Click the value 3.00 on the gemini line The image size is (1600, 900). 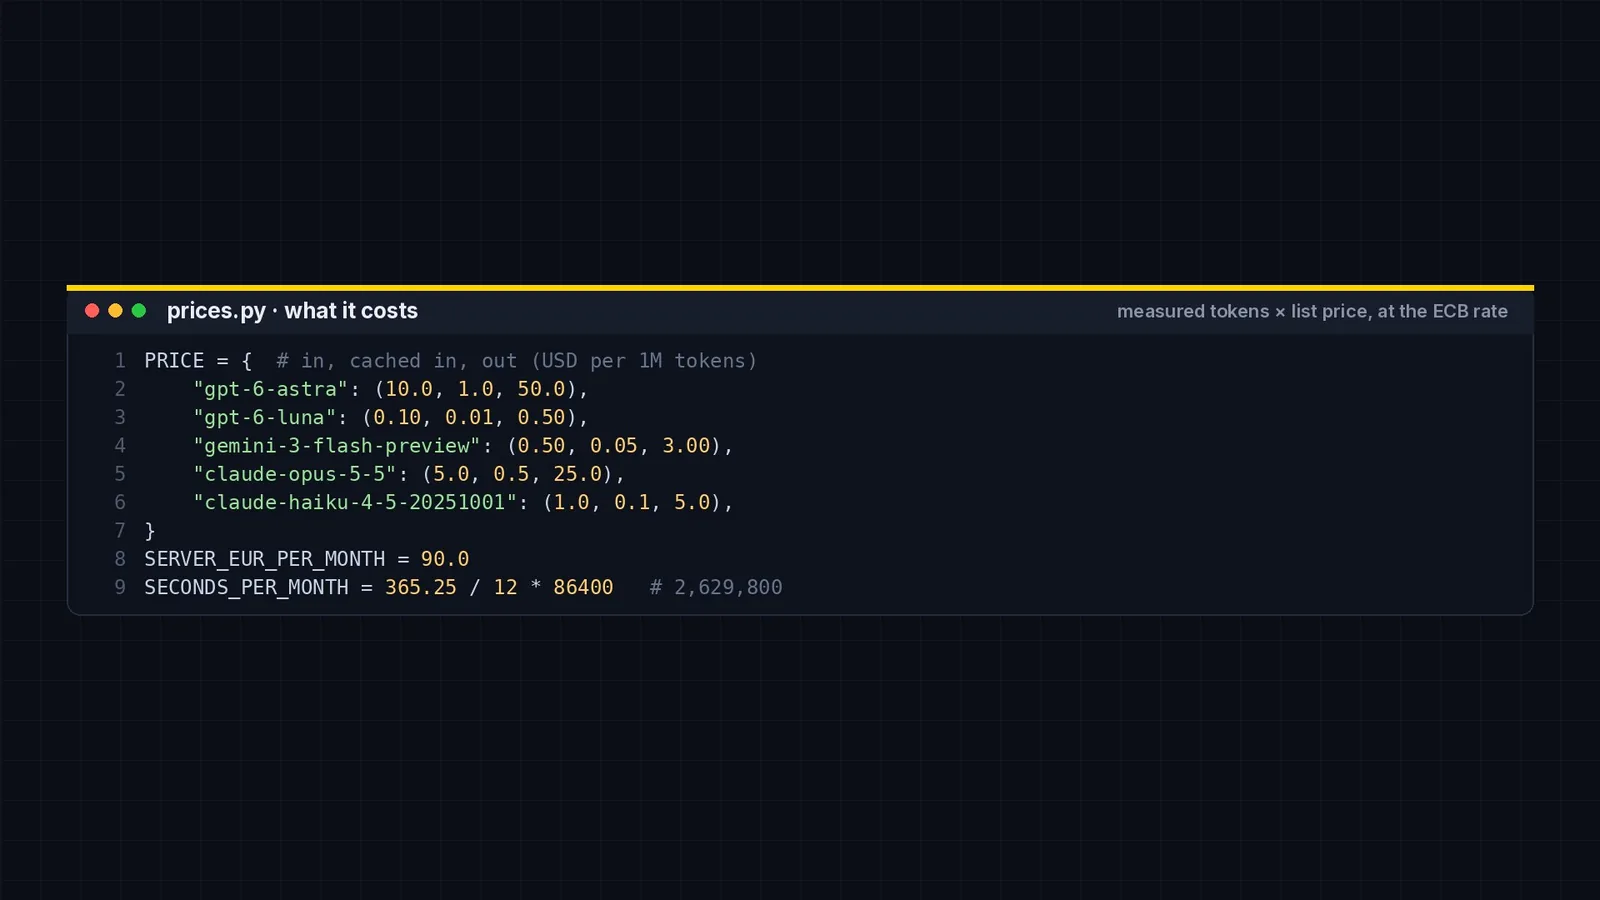coord(686,445)
